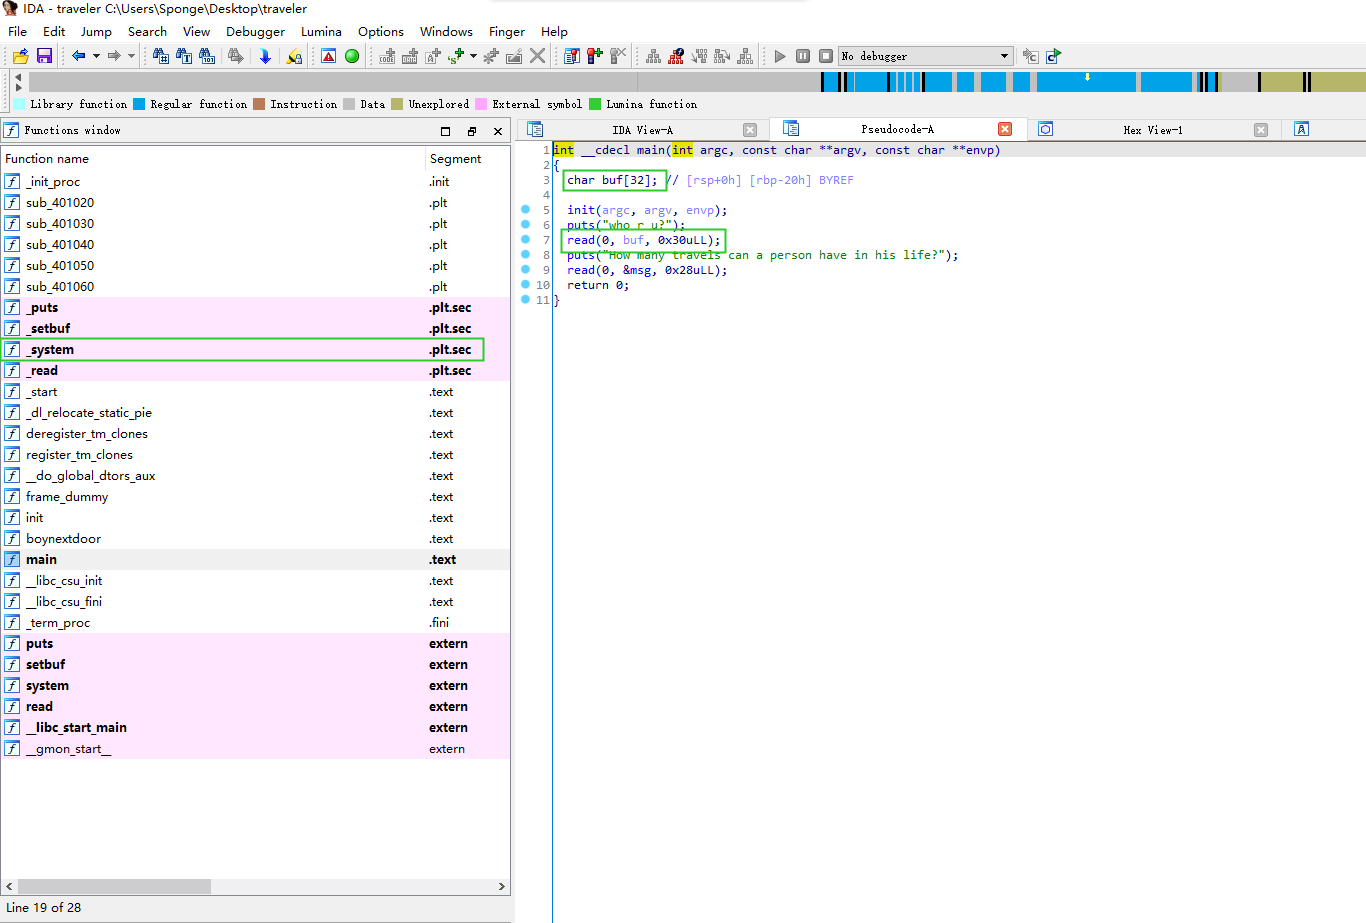Click the Instruction brown legend swatch

[259, 104]
